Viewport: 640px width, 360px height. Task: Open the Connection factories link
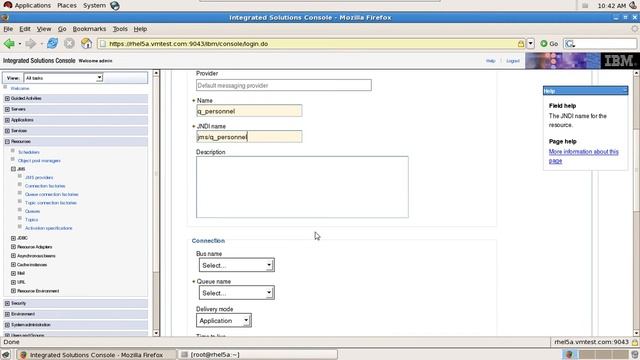pyautogui.click(x=45, y=186)
